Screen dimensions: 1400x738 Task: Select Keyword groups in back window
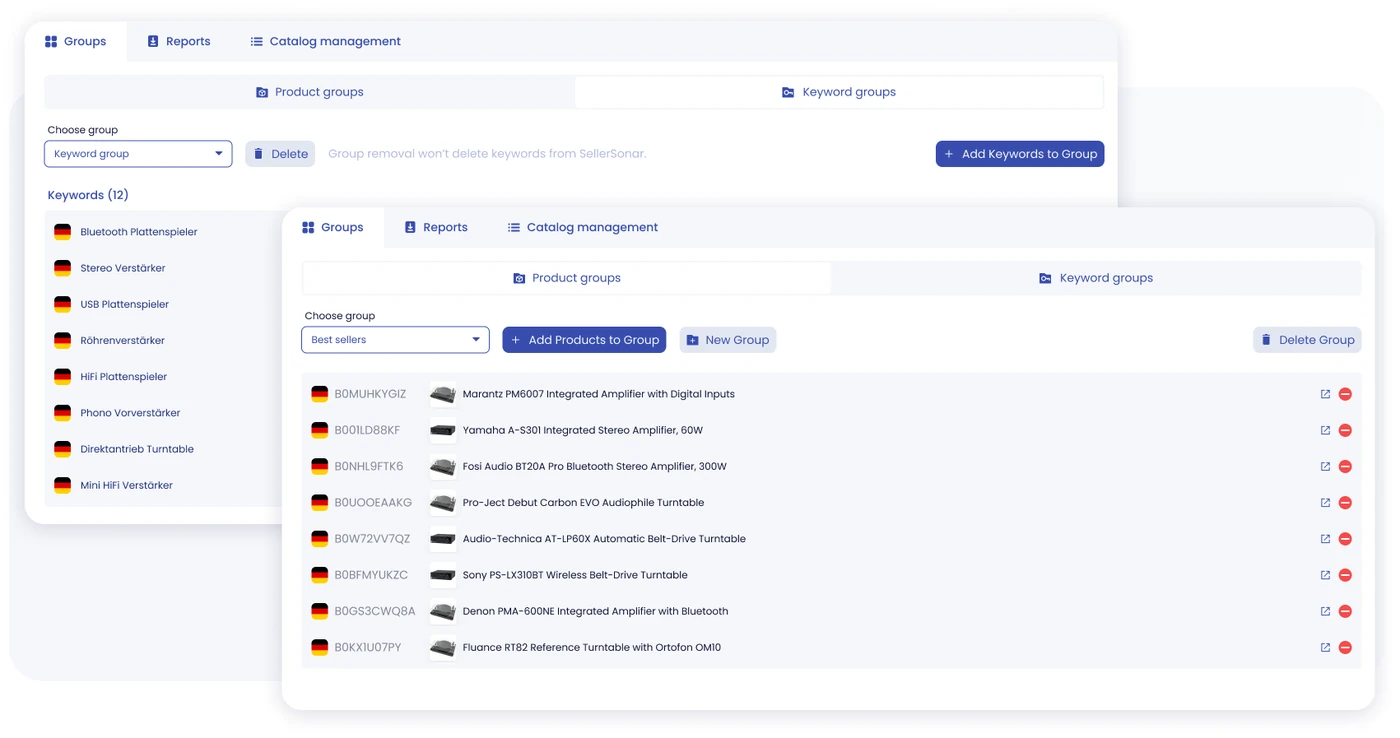click(839, 92)
